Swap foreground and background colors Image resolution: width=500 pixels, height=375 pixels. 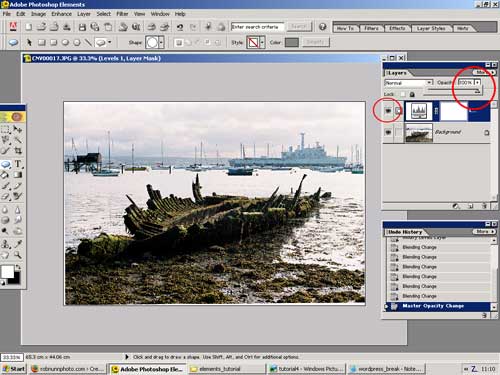[17, 267]
